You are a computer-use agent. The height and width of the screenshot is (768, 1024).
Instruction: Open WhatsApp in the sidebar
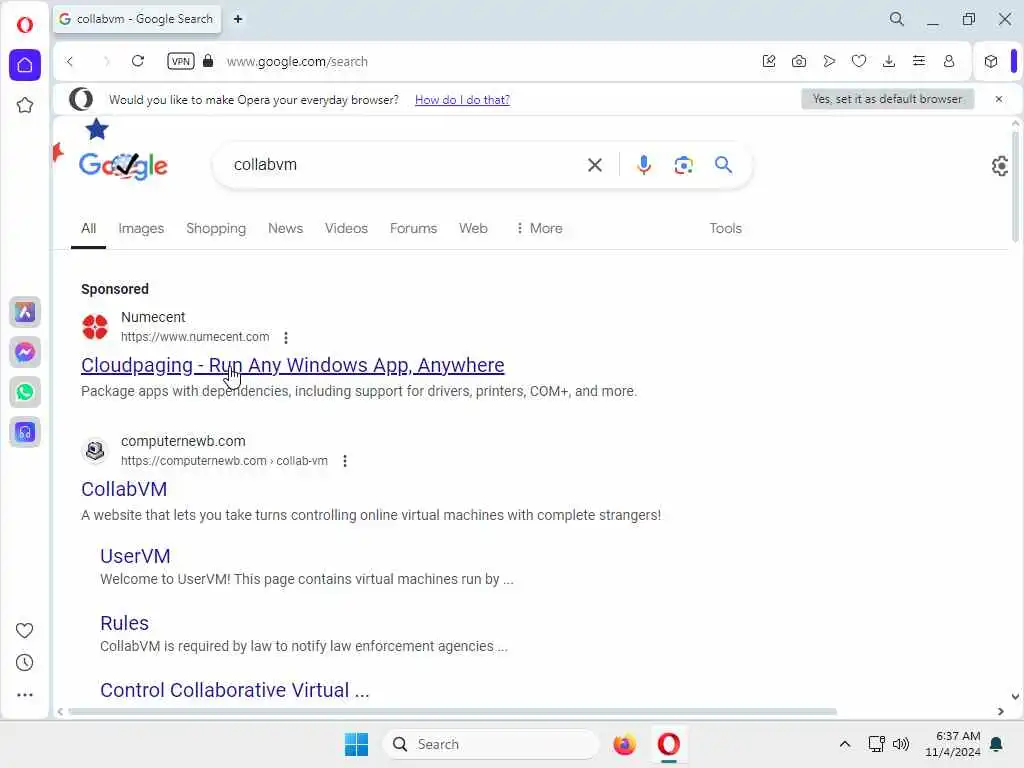click(x=25, y=392)
